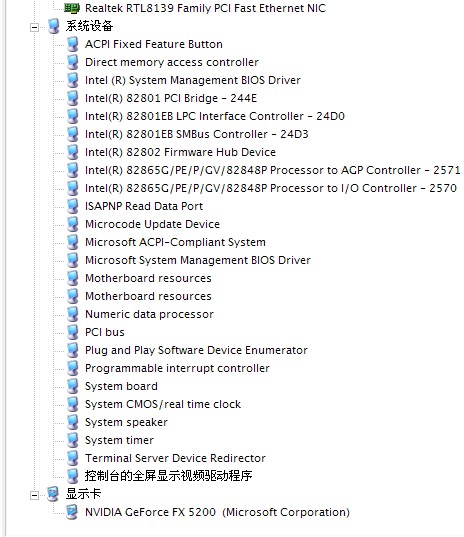Click the System speaker device icon
464x537 pixels.
click(73, 422)
